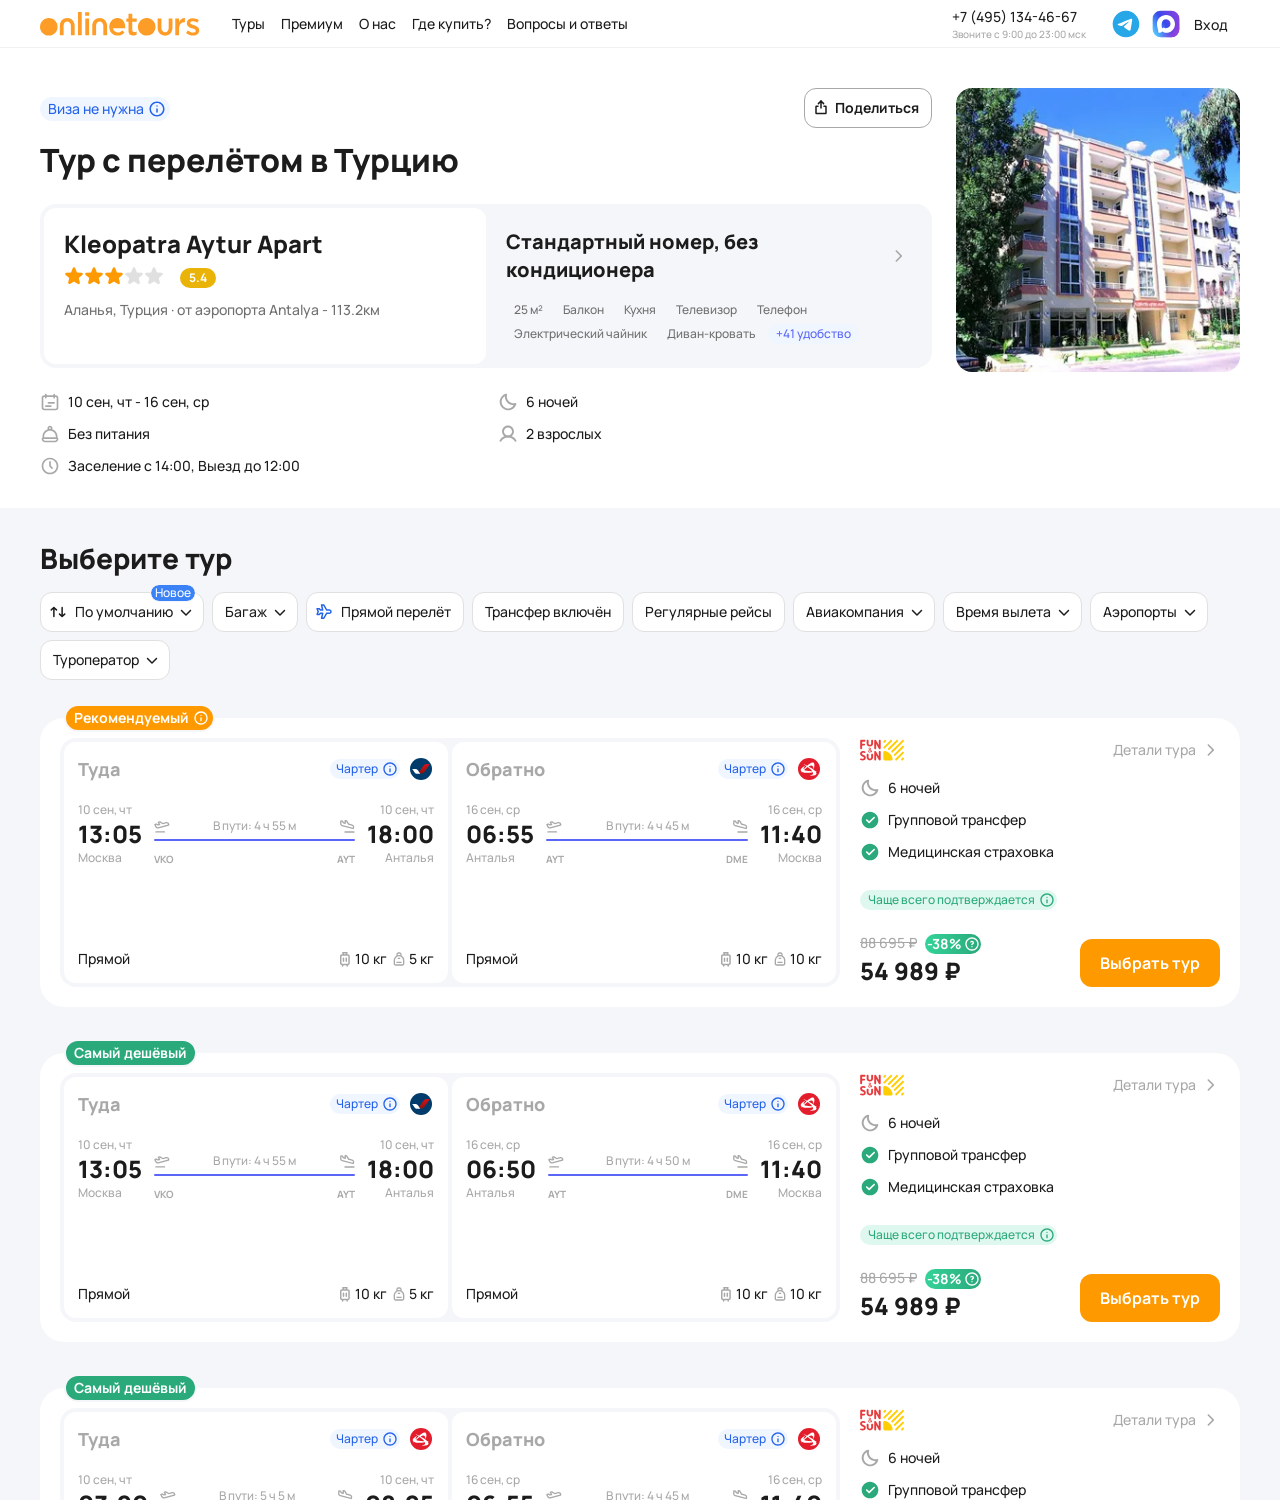Viewport: 1280px width, 1500px height.
Task: Click the '10 сен, чт - 16 сен, ср' dates
Action: 138,402
